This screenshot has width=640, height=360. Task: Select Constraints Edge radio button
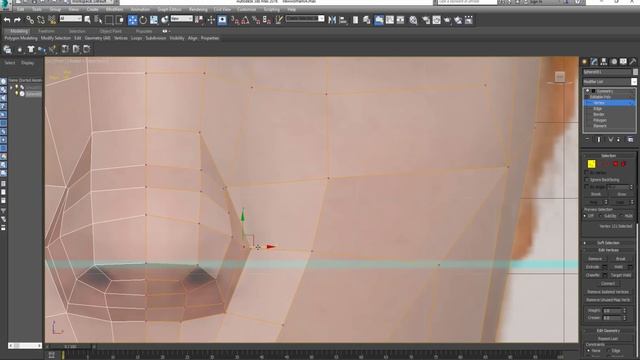(609, 351)
